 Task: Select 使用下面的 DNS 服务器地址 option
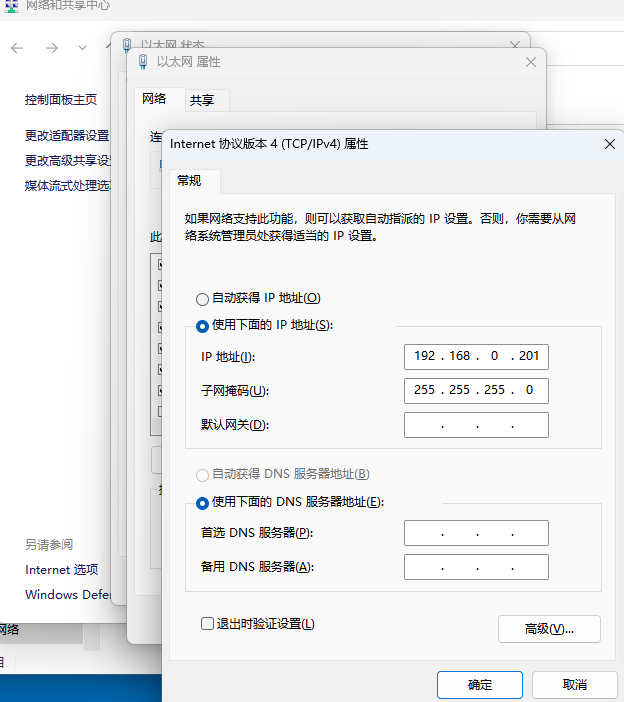click(203, 502)
